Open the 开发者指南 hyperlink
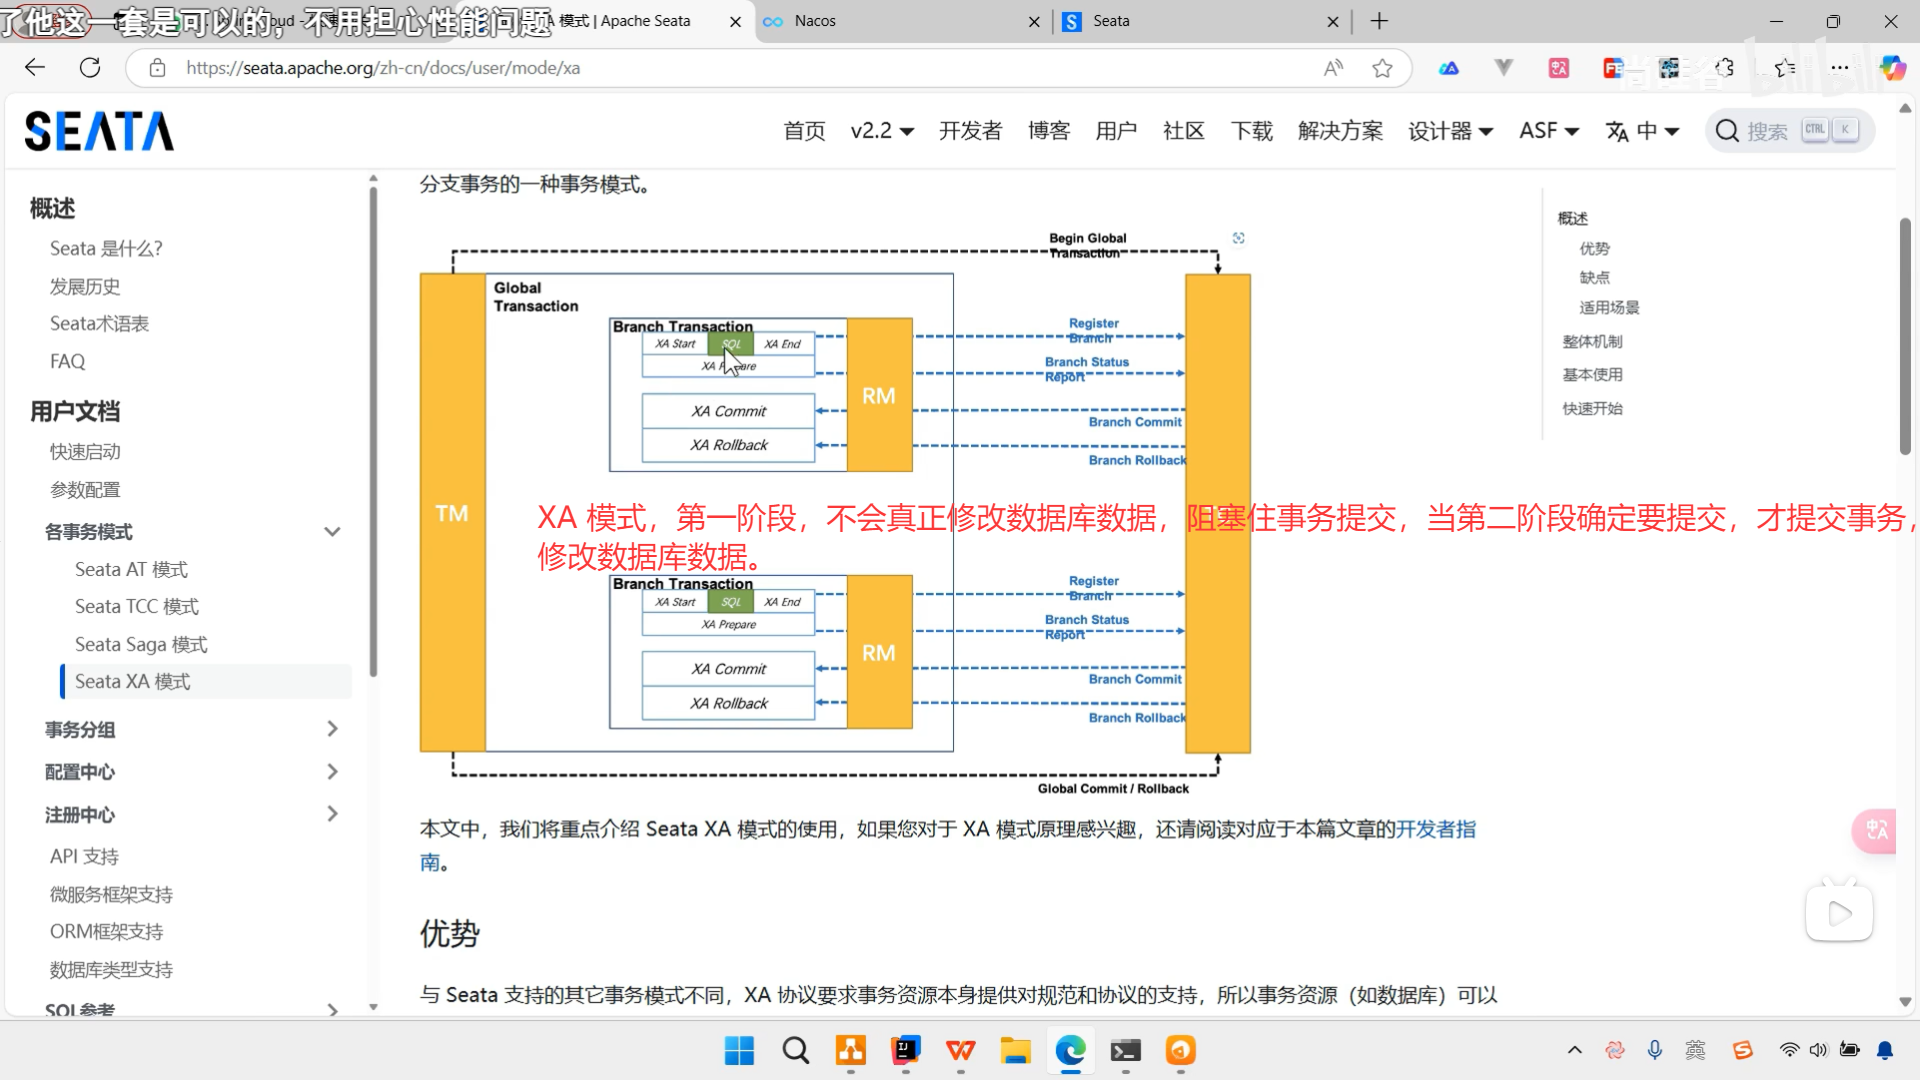This screenshot has height=1080, width=1920. tap(1435, 829)
